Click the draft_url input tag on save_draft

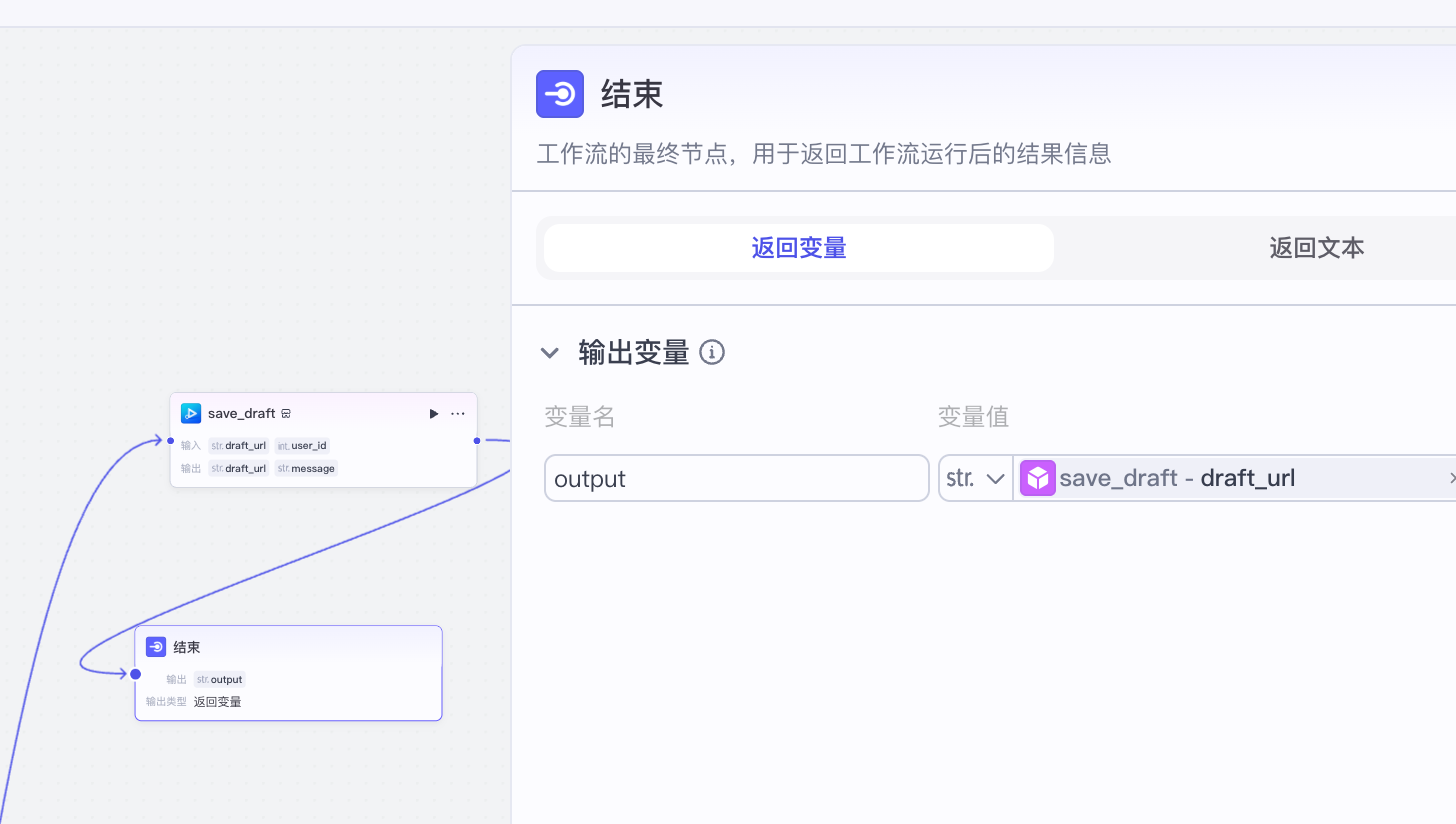point(238,445)
